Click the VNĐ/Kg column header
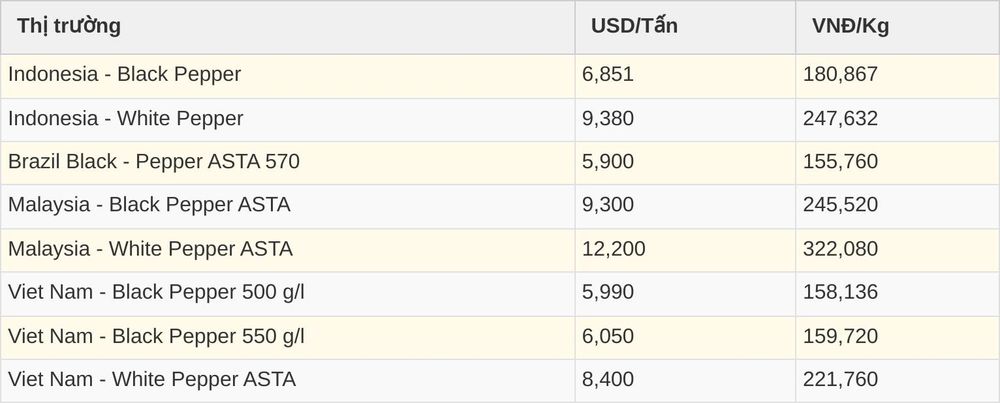 coord(897,27)
